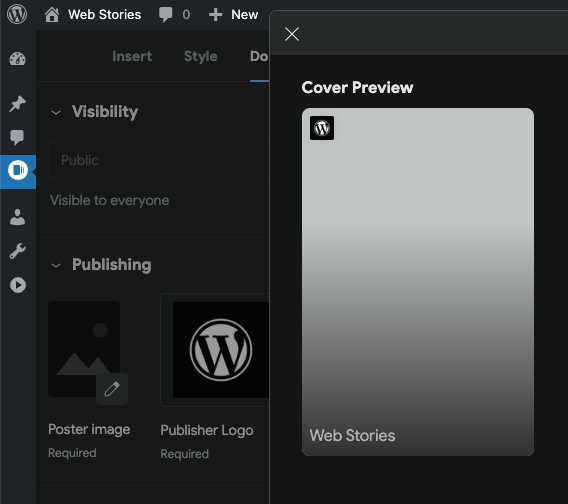Open the Comments icon in sidebar

(x=17, y=137)
